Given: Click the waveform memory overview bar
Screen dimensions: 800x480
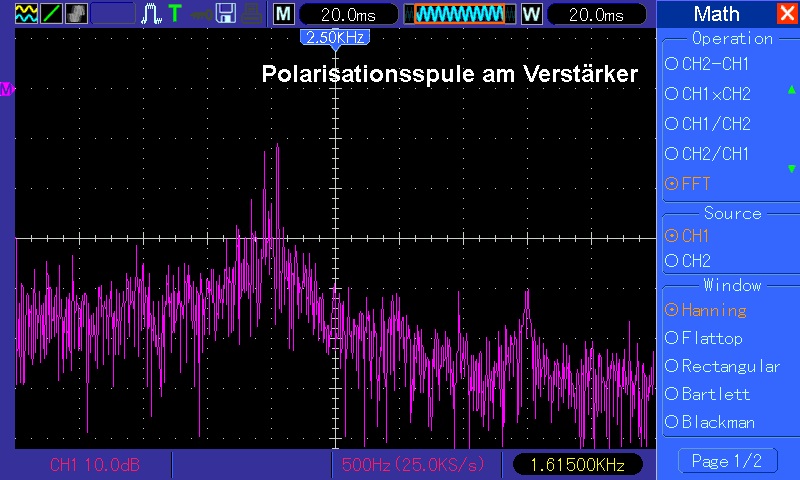Looking at the screenshot, I should (460, 14).
